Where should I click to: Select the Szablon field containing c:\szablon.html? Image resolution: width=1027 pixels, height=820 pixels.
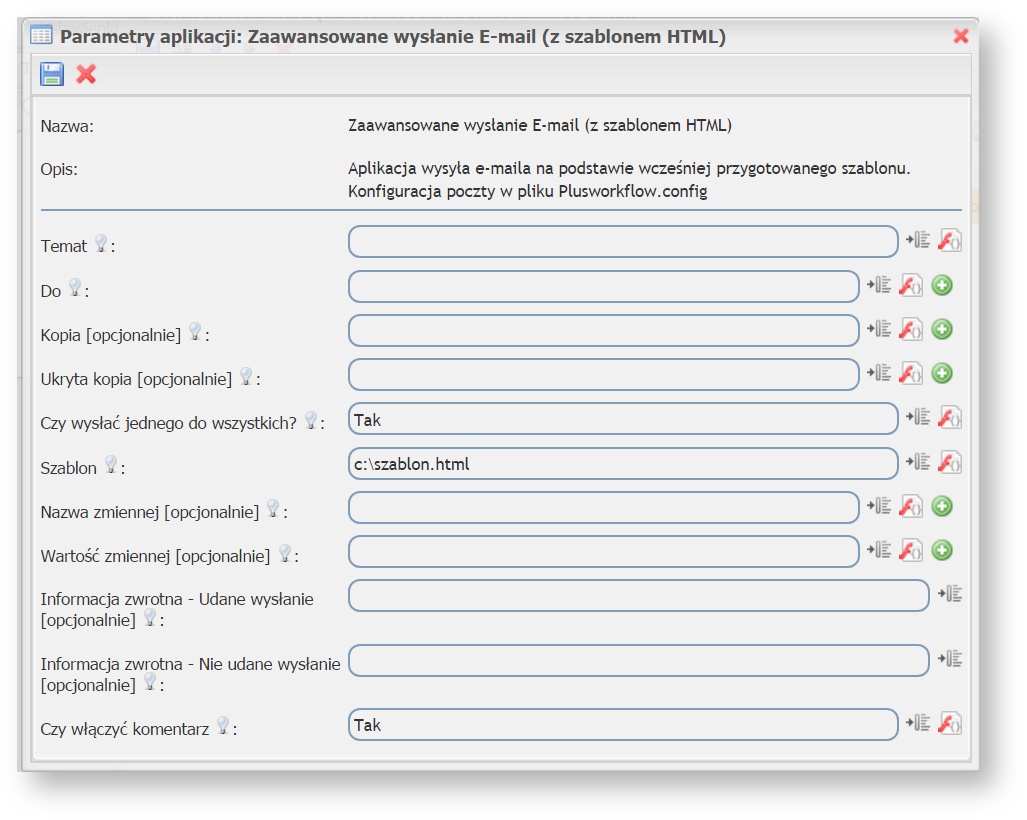coord(622,463)
